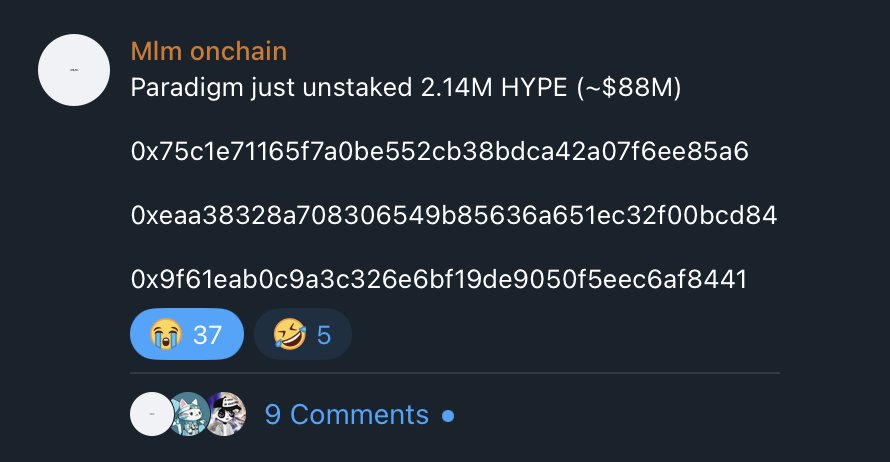Viewport: 890px width, 462px height.
Task: Click the blue unread dot beside Comments
Action: 447,415
